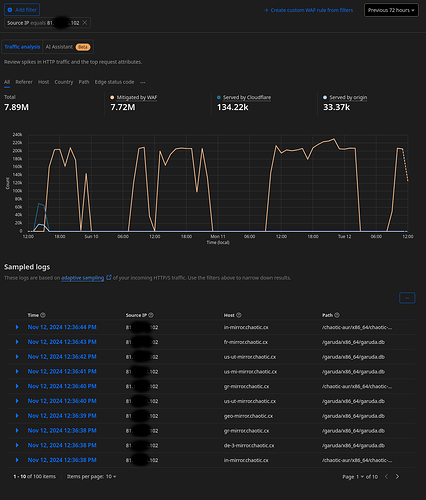Click the Path column help icon
This screenshot has width=426, height=500.
[337, 315]
